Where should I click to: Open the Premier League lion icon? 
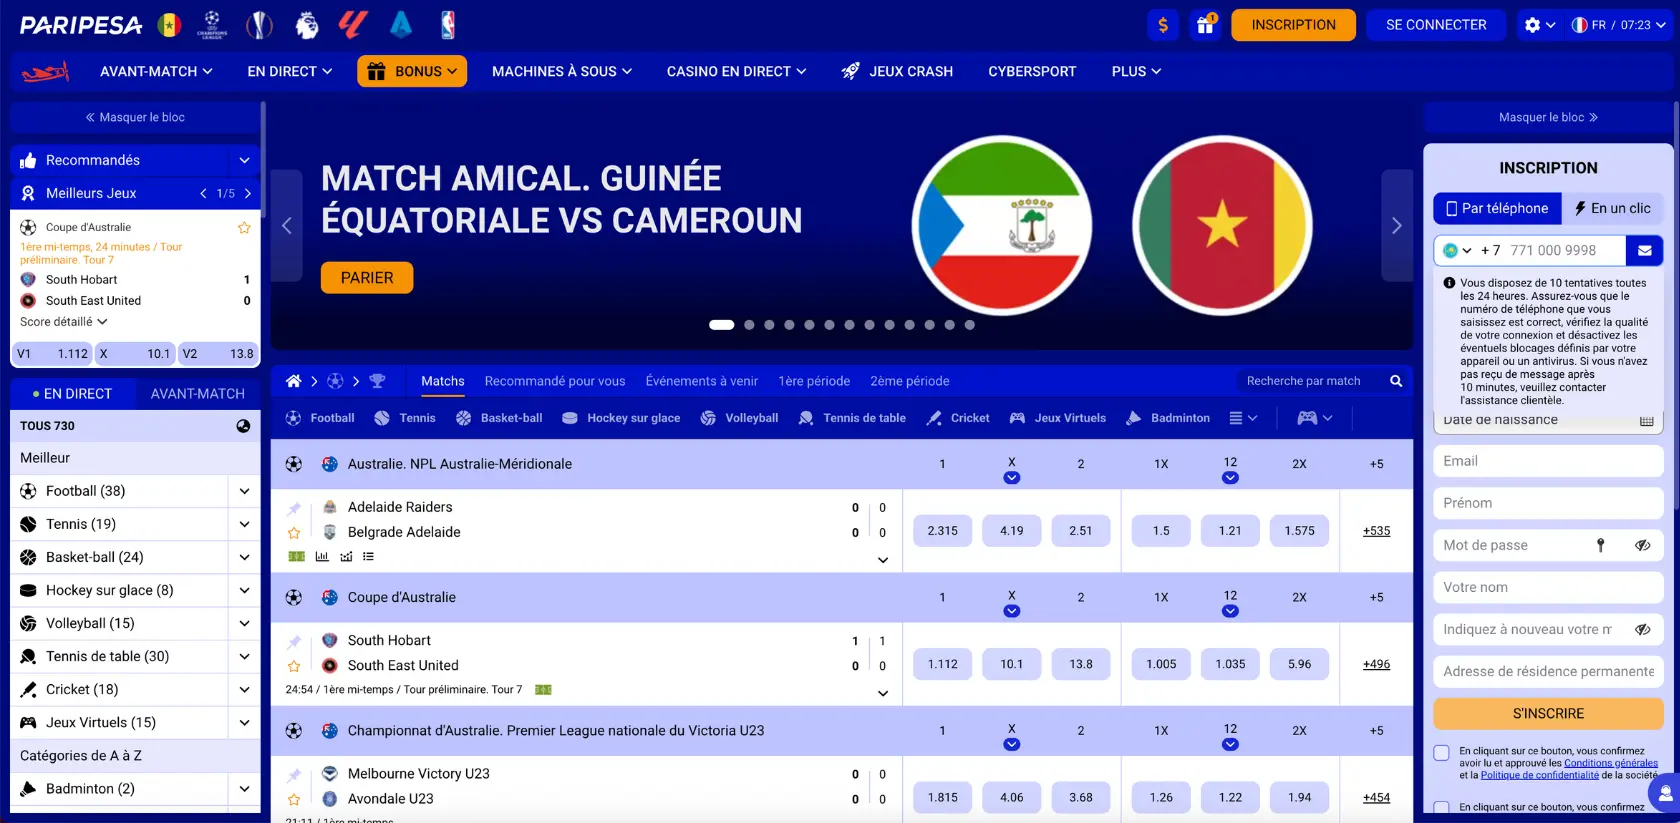(307, 25)
